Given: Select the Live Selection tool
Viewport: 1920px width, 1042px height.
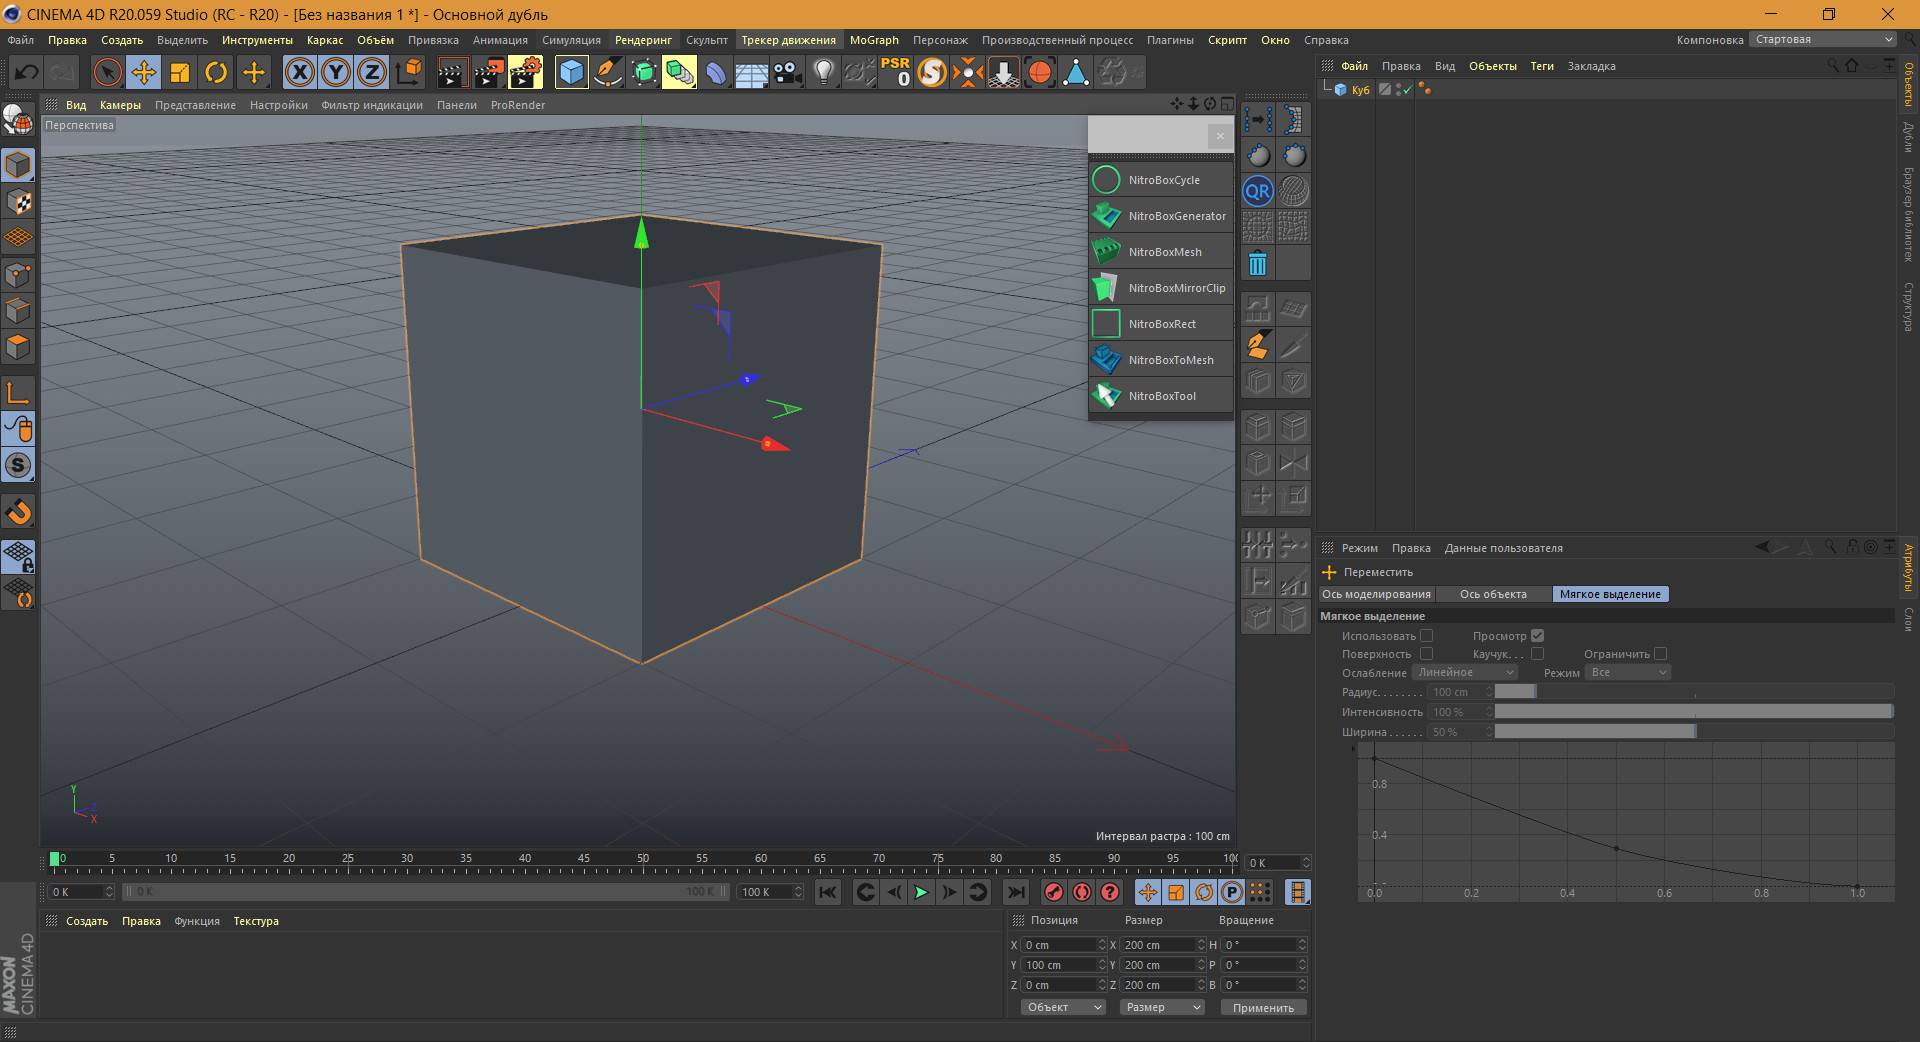Looking at the screenshot, I should point(107,72).
